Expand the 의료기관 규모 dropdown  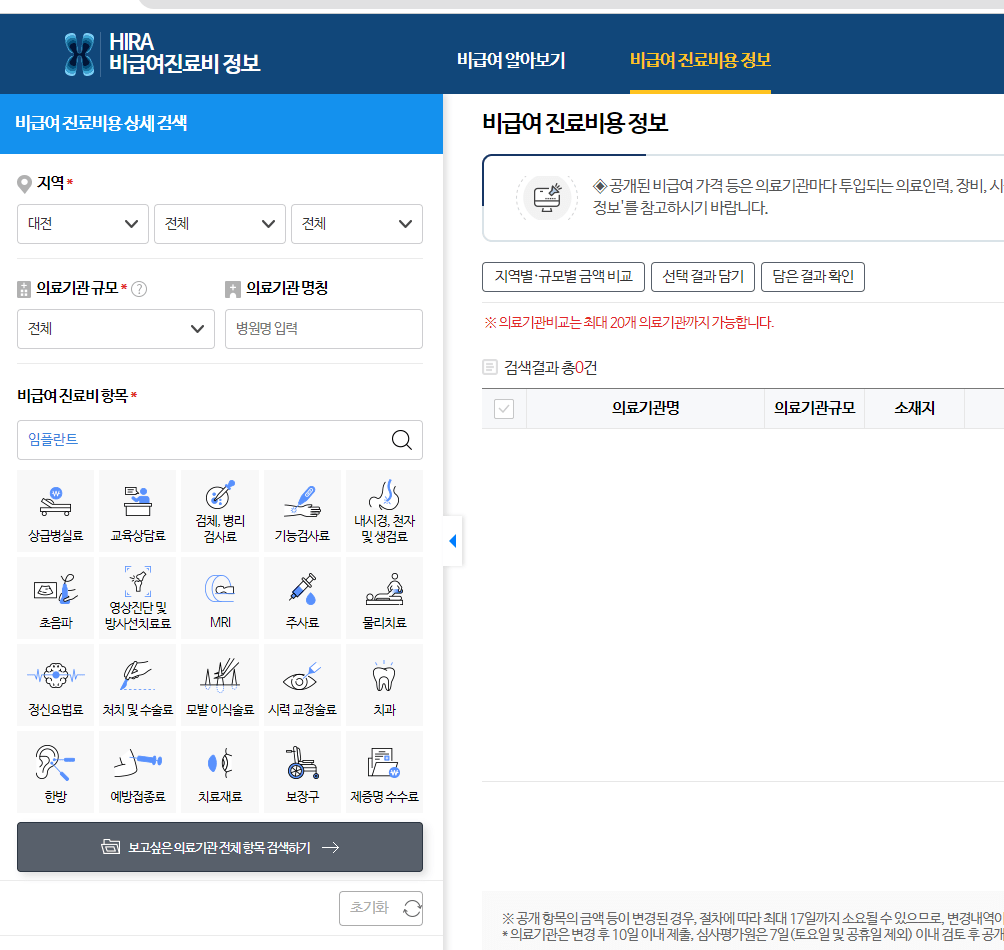(116, 329)
